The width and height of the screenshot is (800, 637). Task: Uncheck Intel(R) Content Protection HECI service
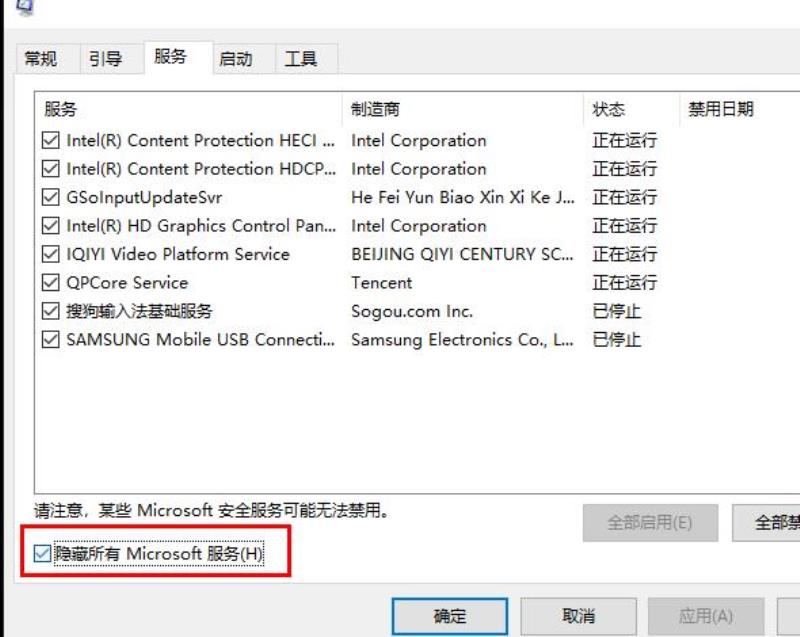click(50, 140)
